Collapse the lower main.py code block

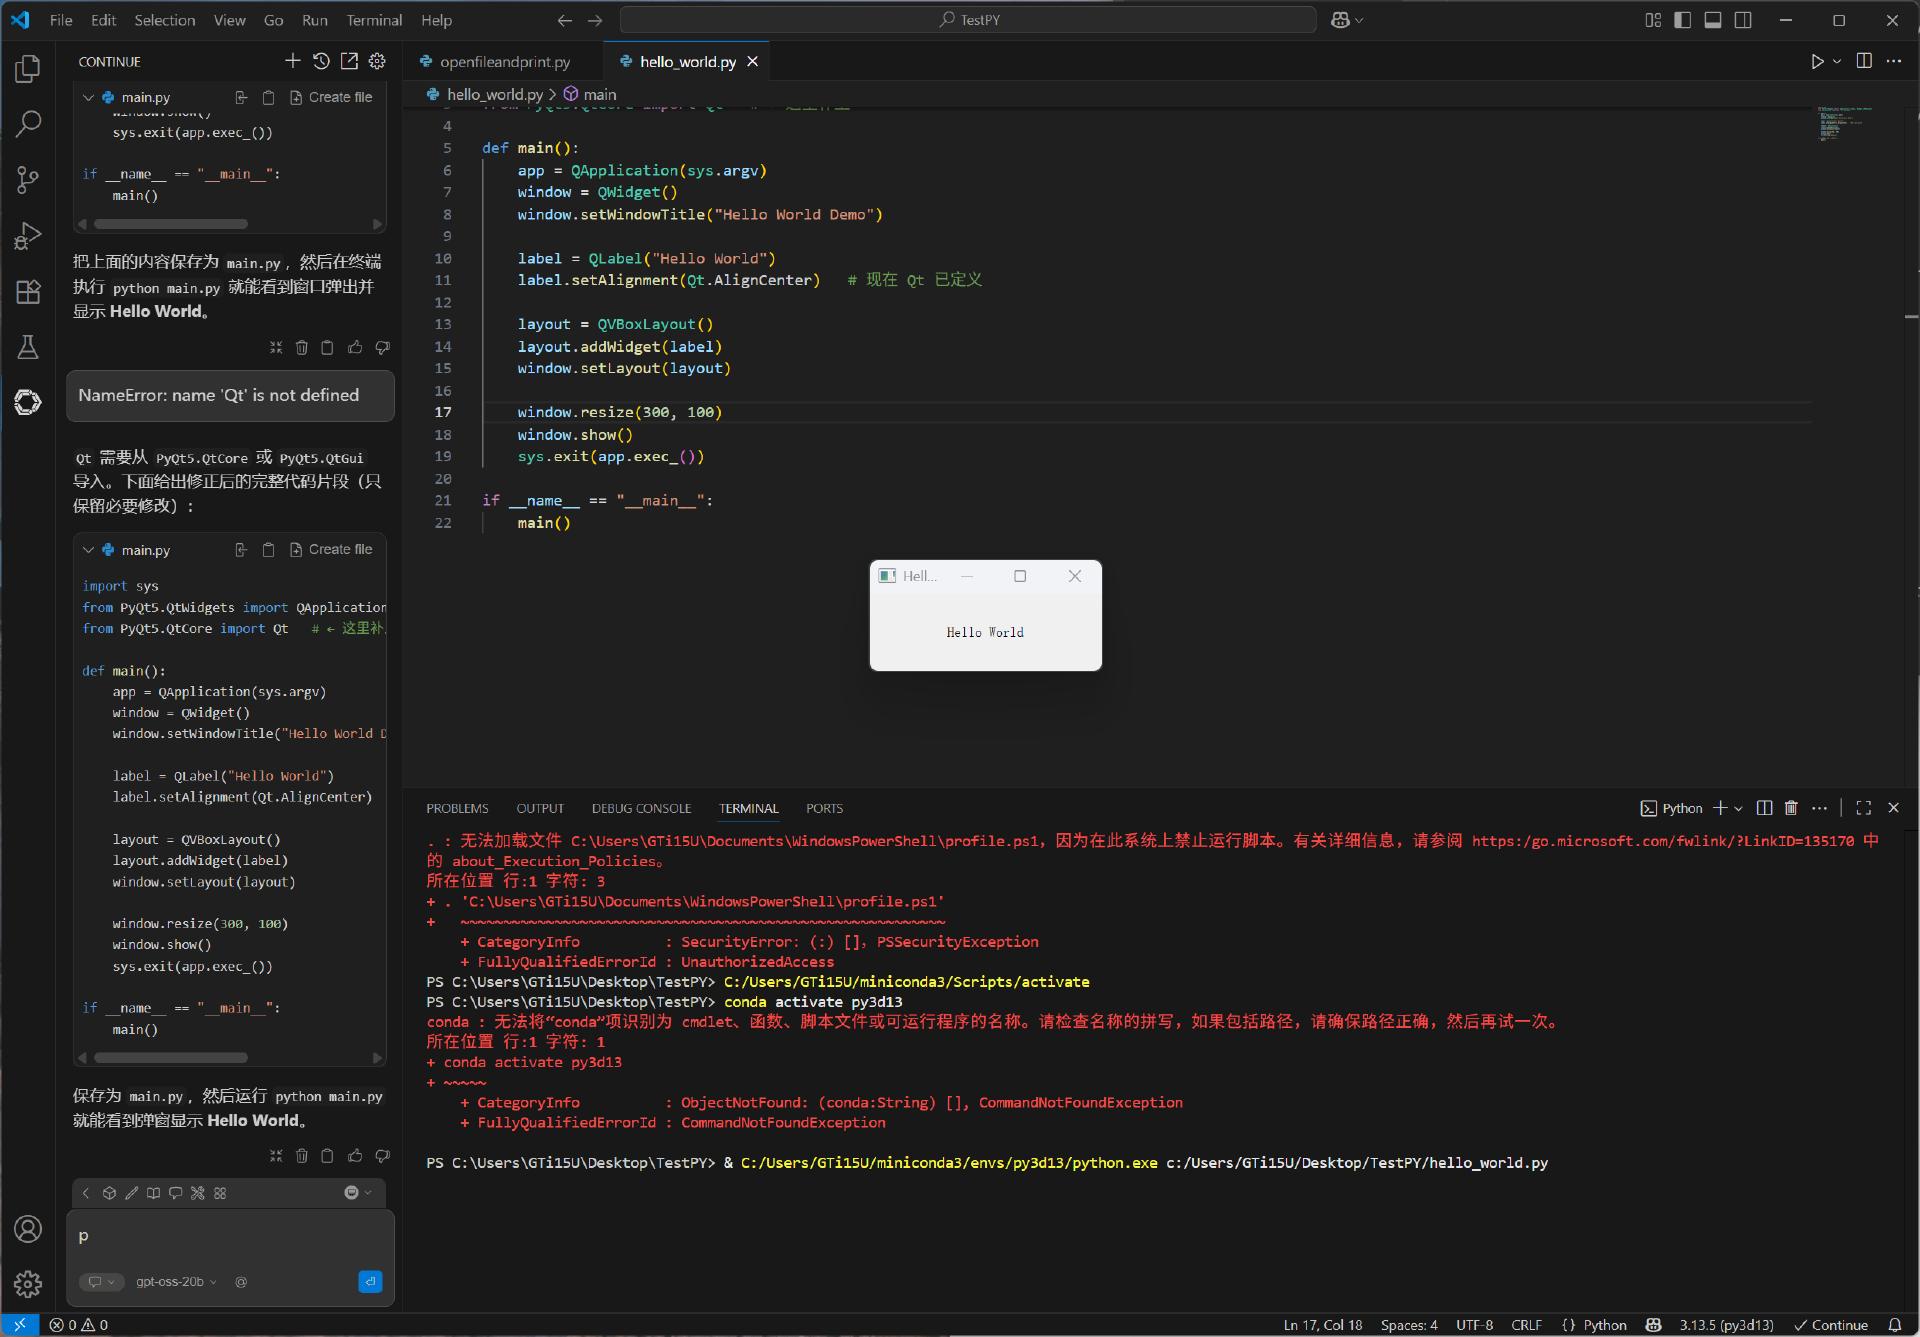pyautogui.click(x=89, y=550)
